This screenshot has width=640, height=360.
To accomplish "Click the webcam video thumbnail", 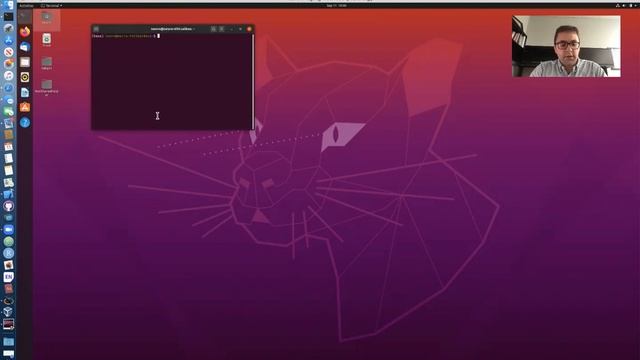I will (566, 46).
